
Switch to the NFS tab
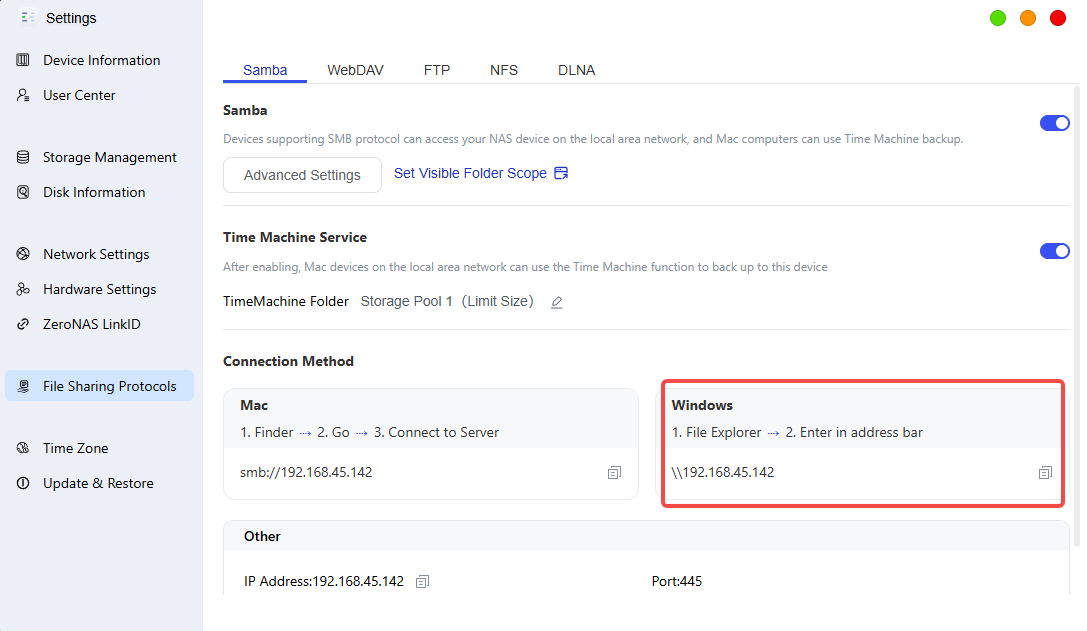[x=504, y=70]
